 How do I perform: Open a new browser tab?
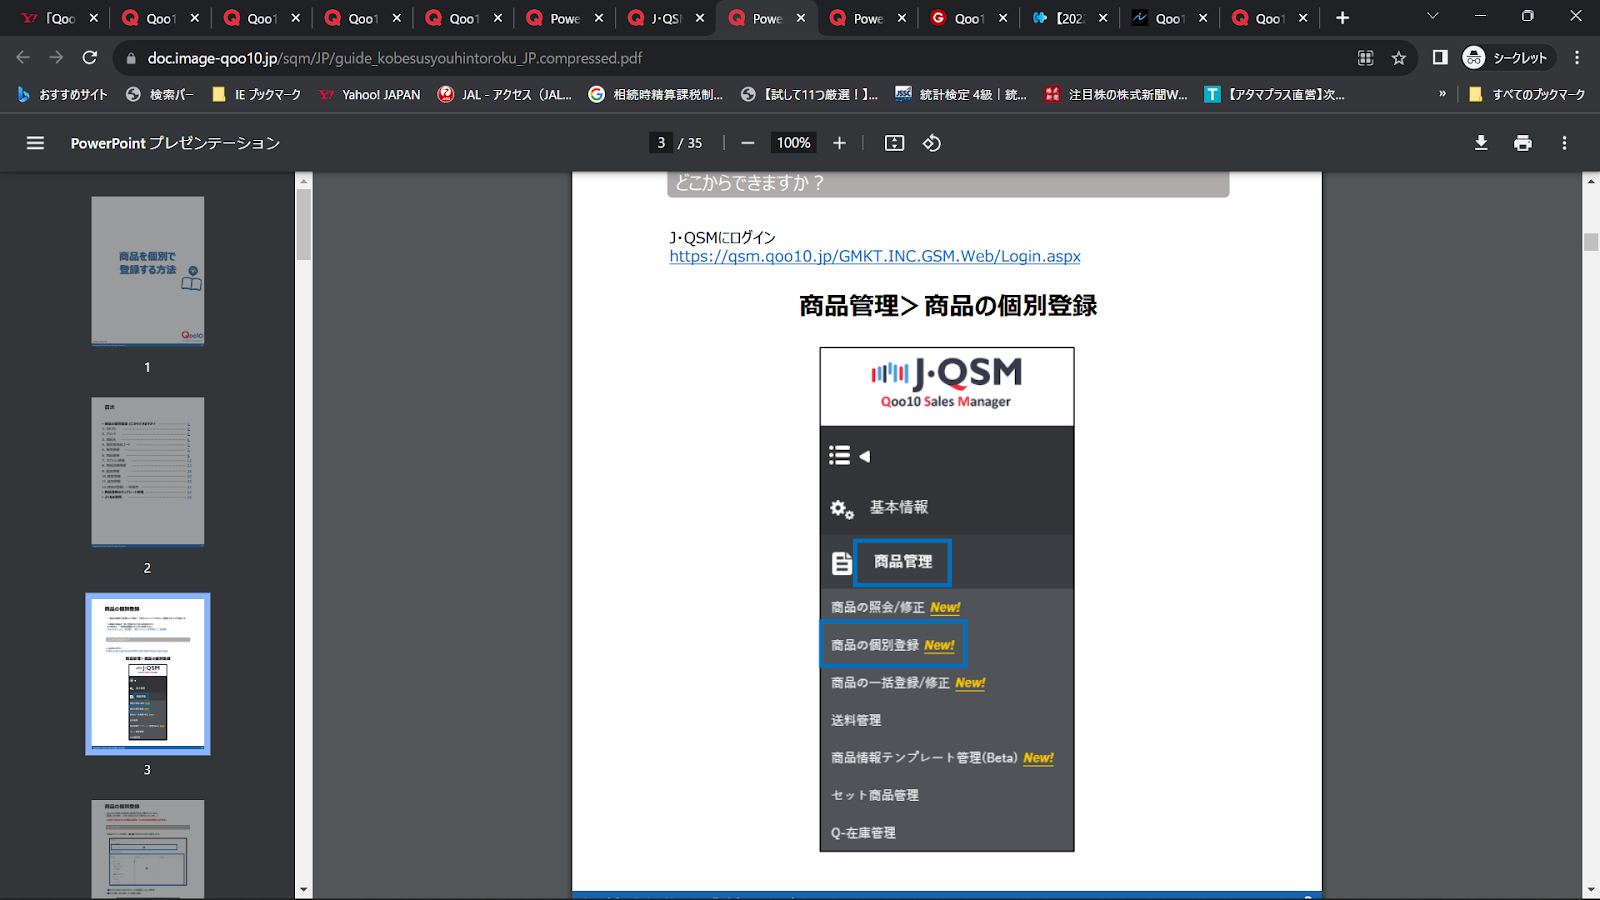[x=1342, y=18]
